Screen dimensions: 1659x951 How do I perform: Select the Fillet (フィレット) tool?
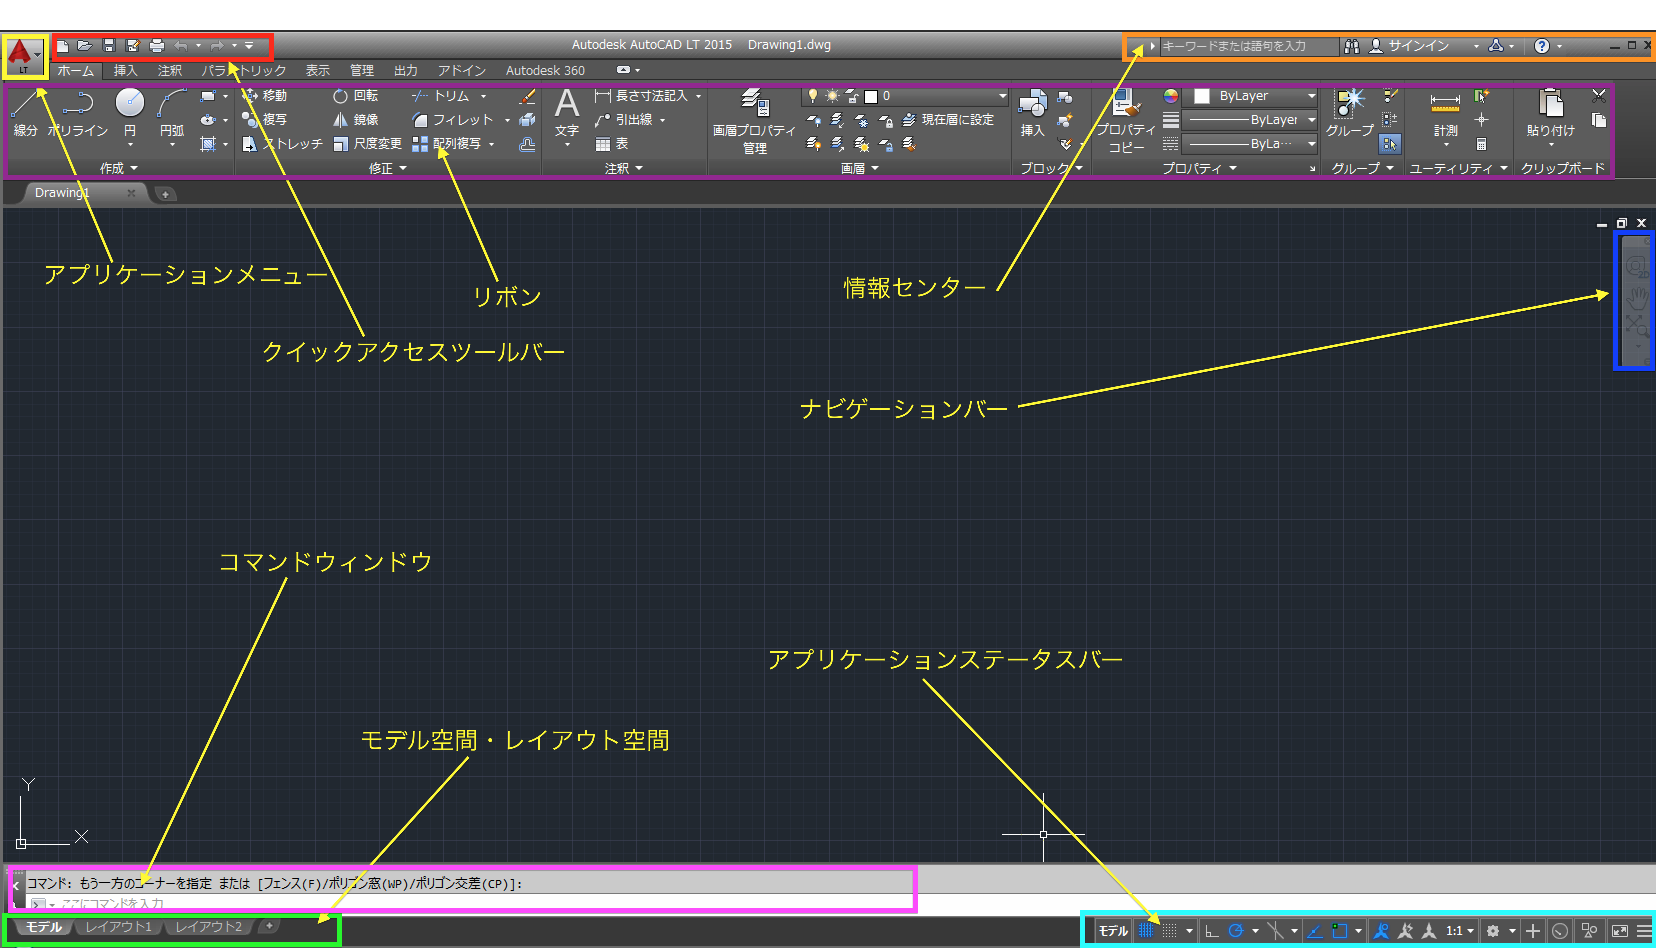tap(452, 120)
